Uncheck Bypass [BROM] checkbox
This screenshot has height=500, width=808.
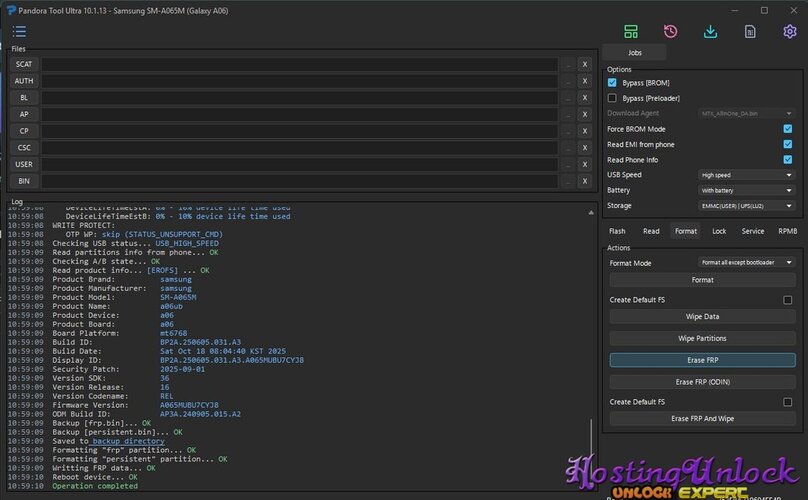point(612,82)
